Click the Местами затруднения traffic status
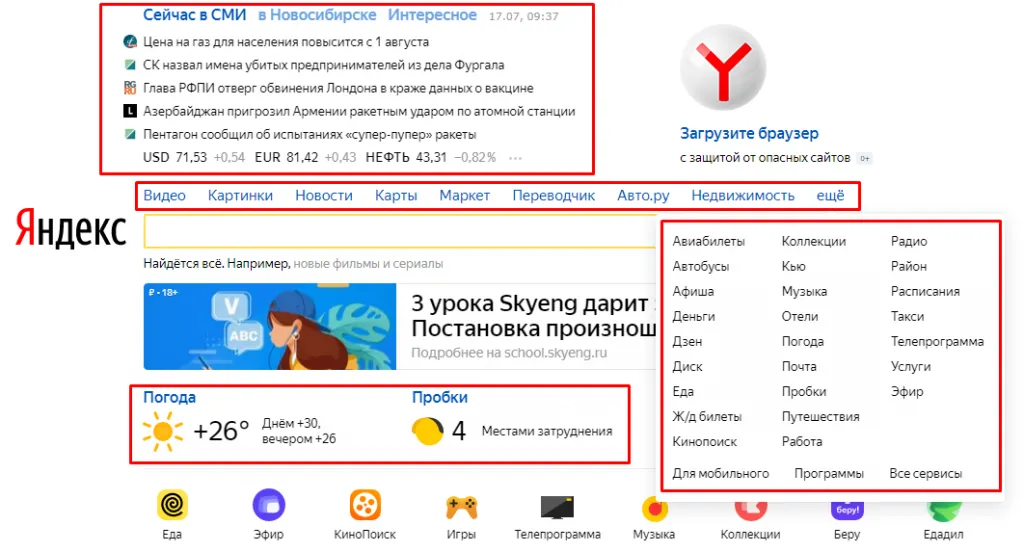 (x=547, y=431)
